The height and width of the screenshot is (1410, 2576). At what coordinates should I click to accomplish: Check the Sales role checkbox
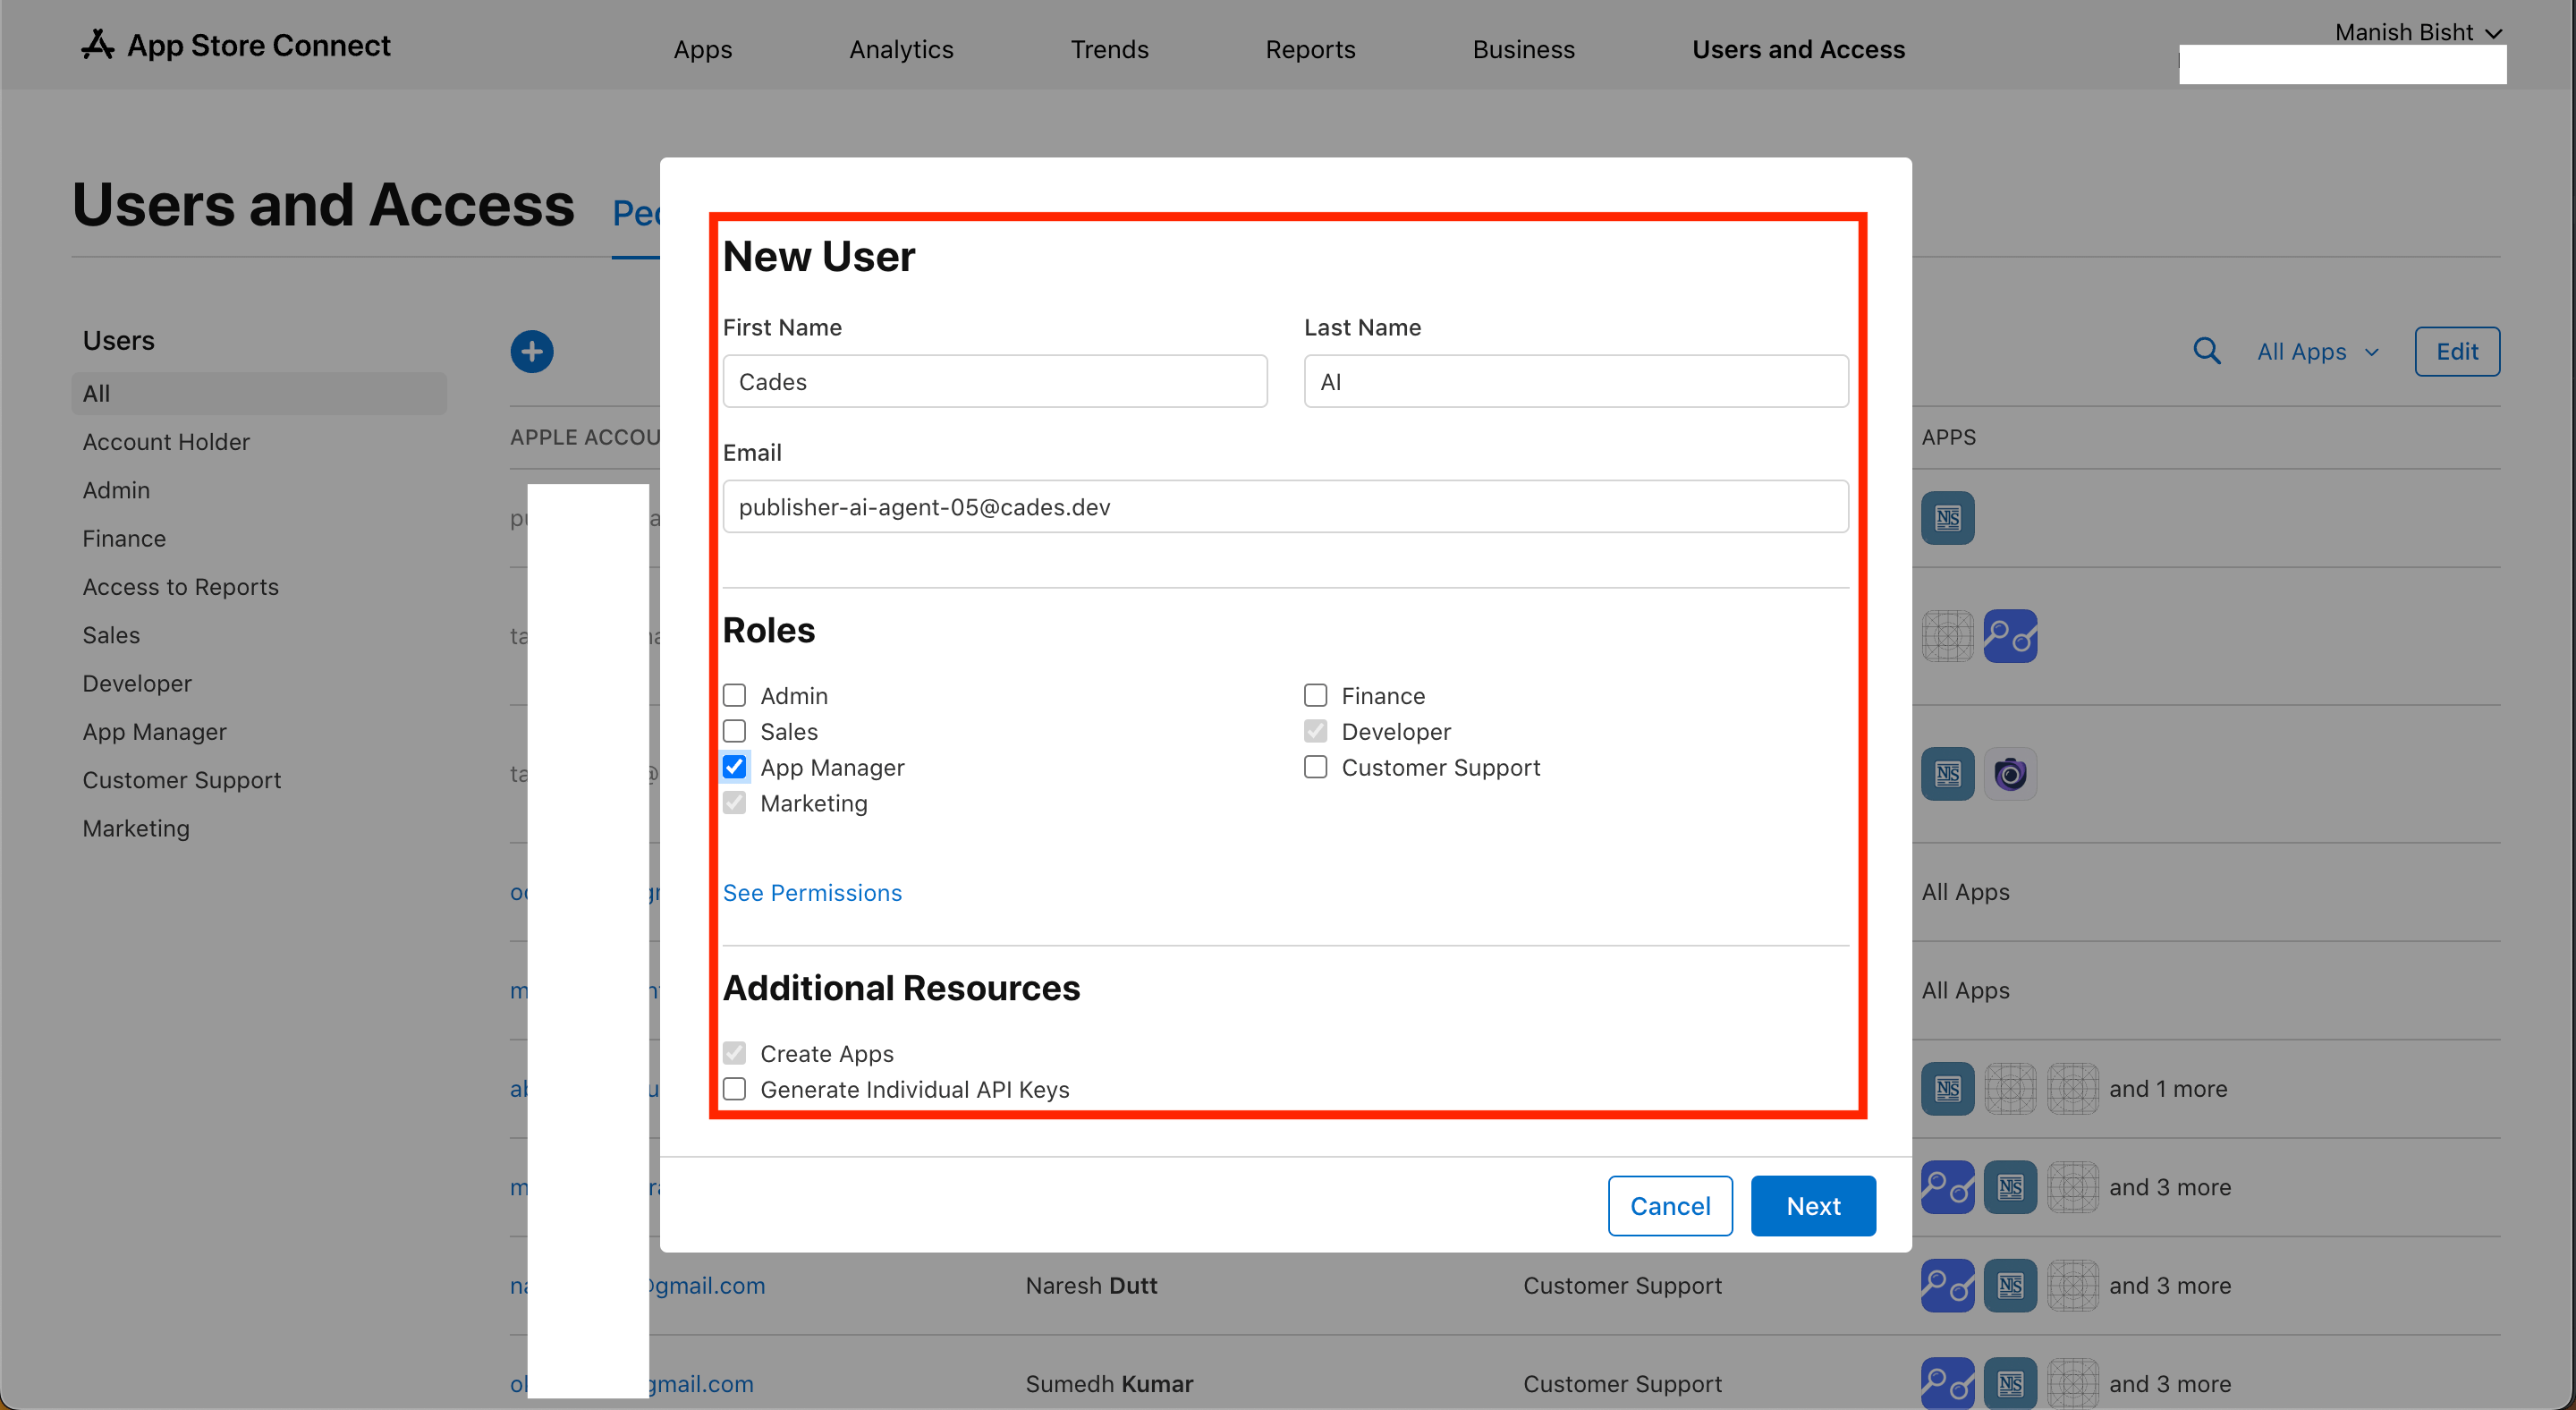[x=734, y=731]
